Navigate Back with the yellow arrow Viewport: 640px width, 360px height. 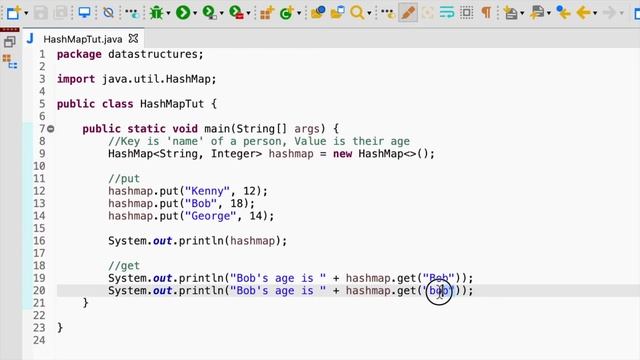click(583, 13)
